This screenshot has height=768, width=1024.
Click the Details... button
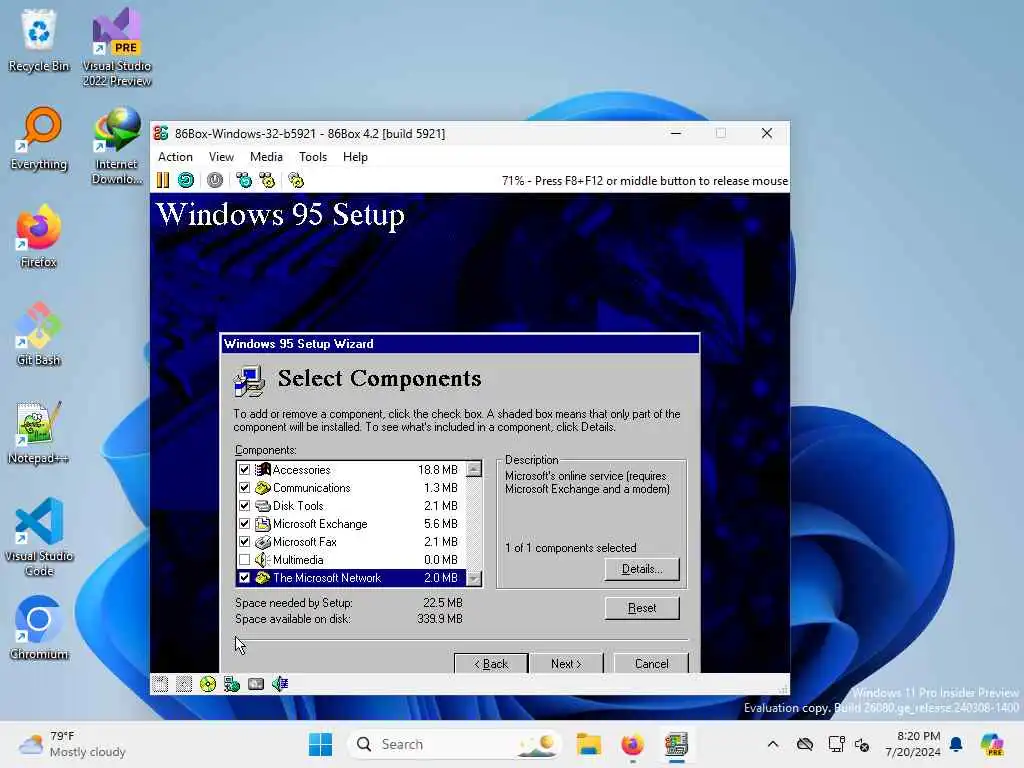point(642,569)
